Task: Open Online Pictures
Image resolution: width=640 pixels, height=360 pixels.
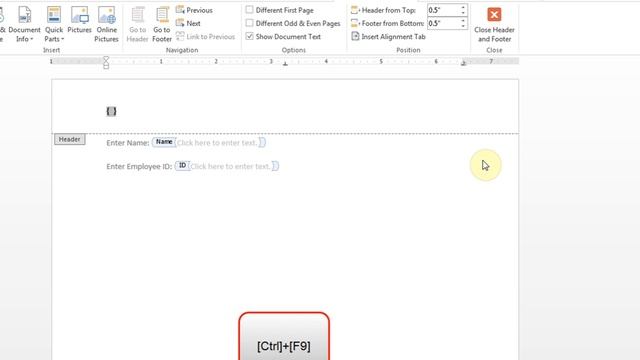Action: click(x=107, y=24)
